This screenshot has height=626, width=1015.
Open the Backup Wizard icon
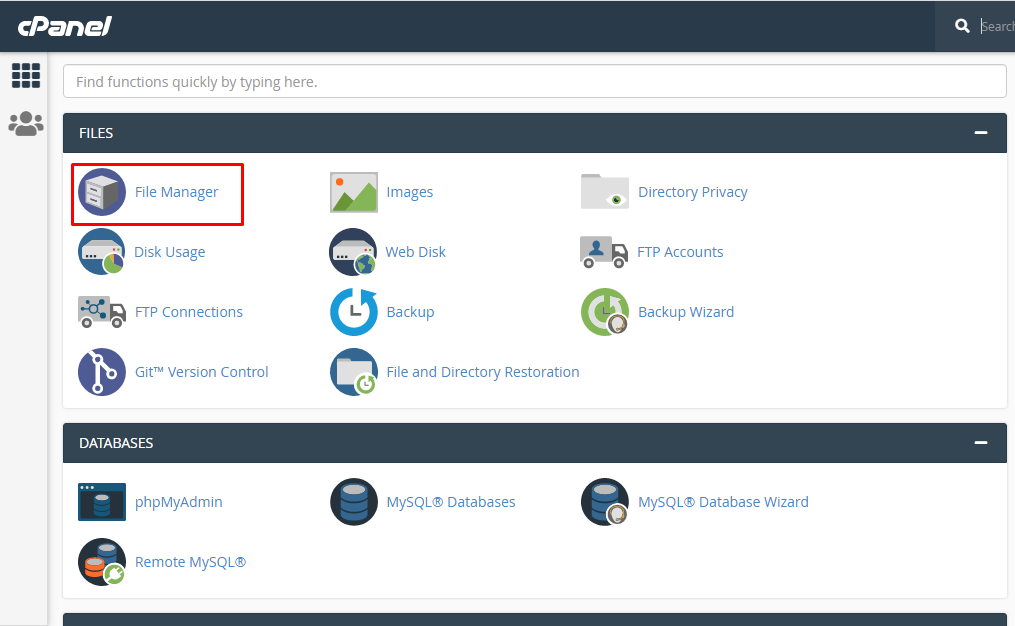605,312
